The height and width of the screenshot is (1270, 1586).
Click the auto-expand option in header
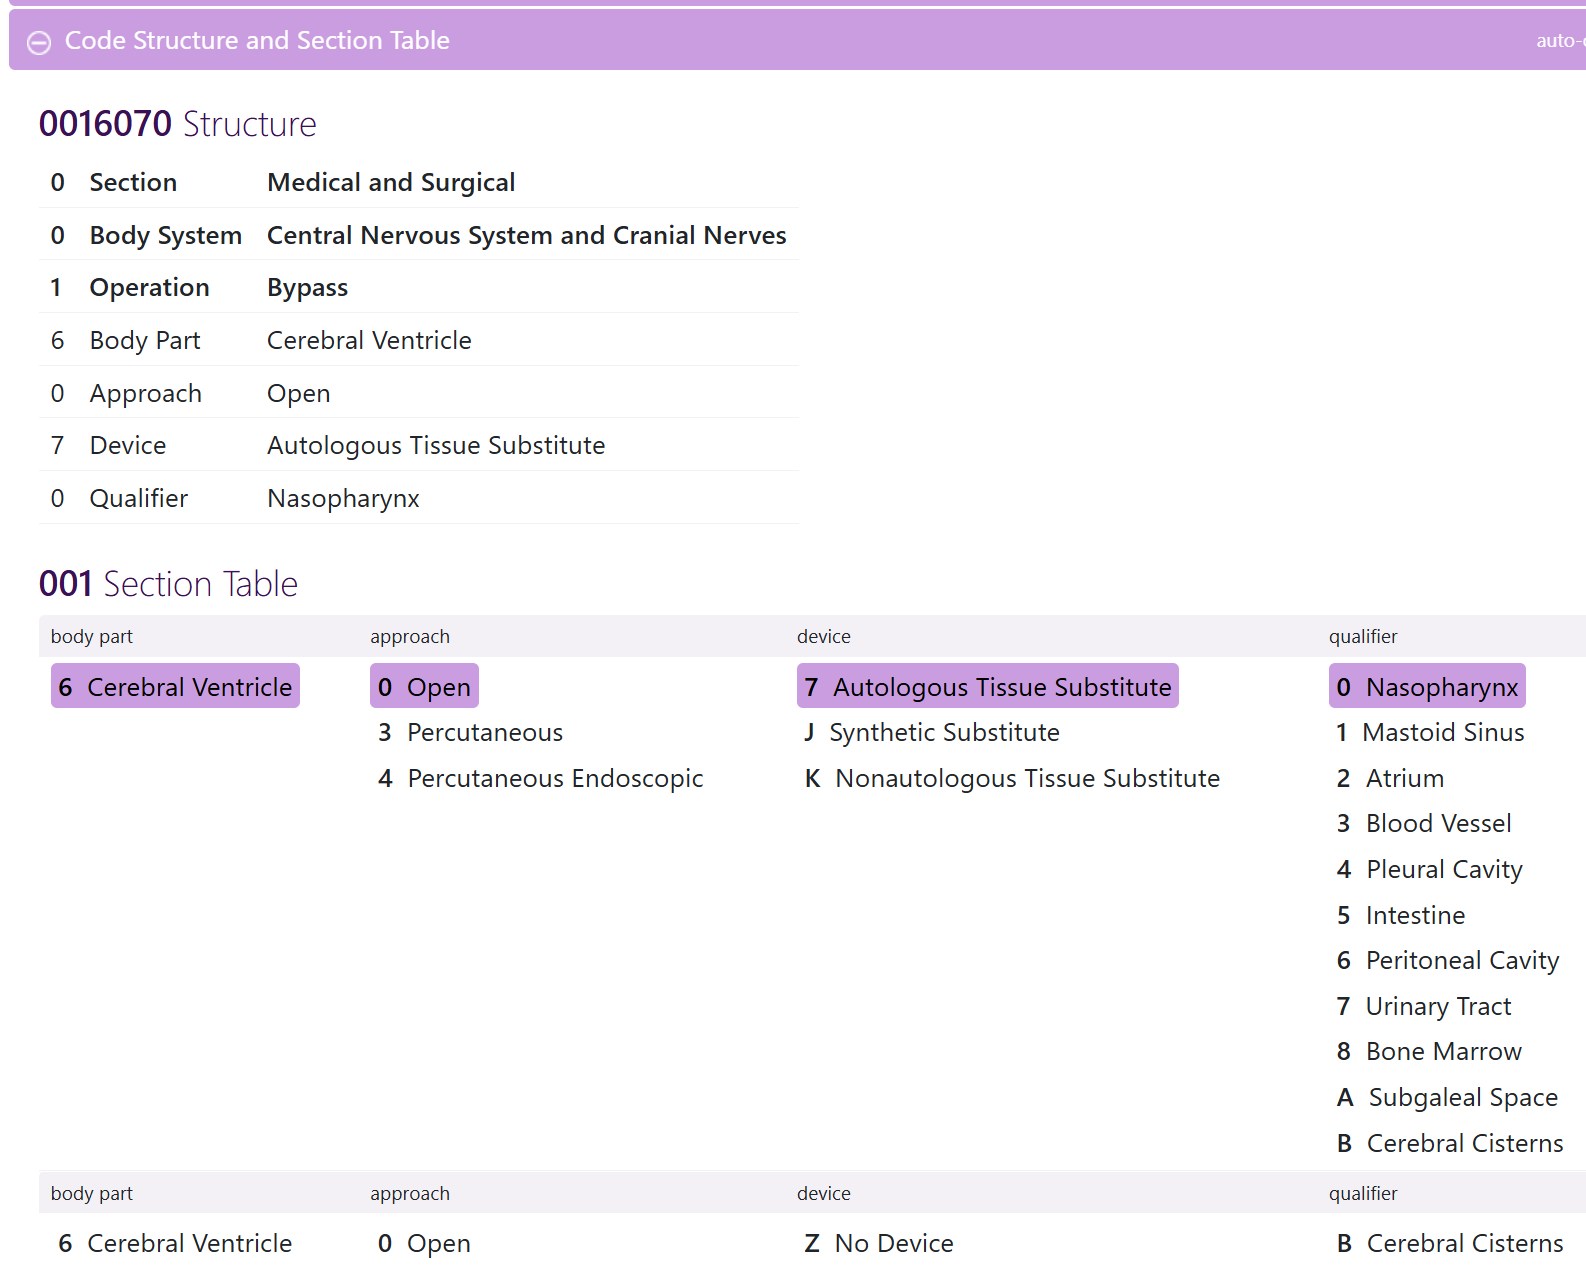click(x=1559, y=41)
